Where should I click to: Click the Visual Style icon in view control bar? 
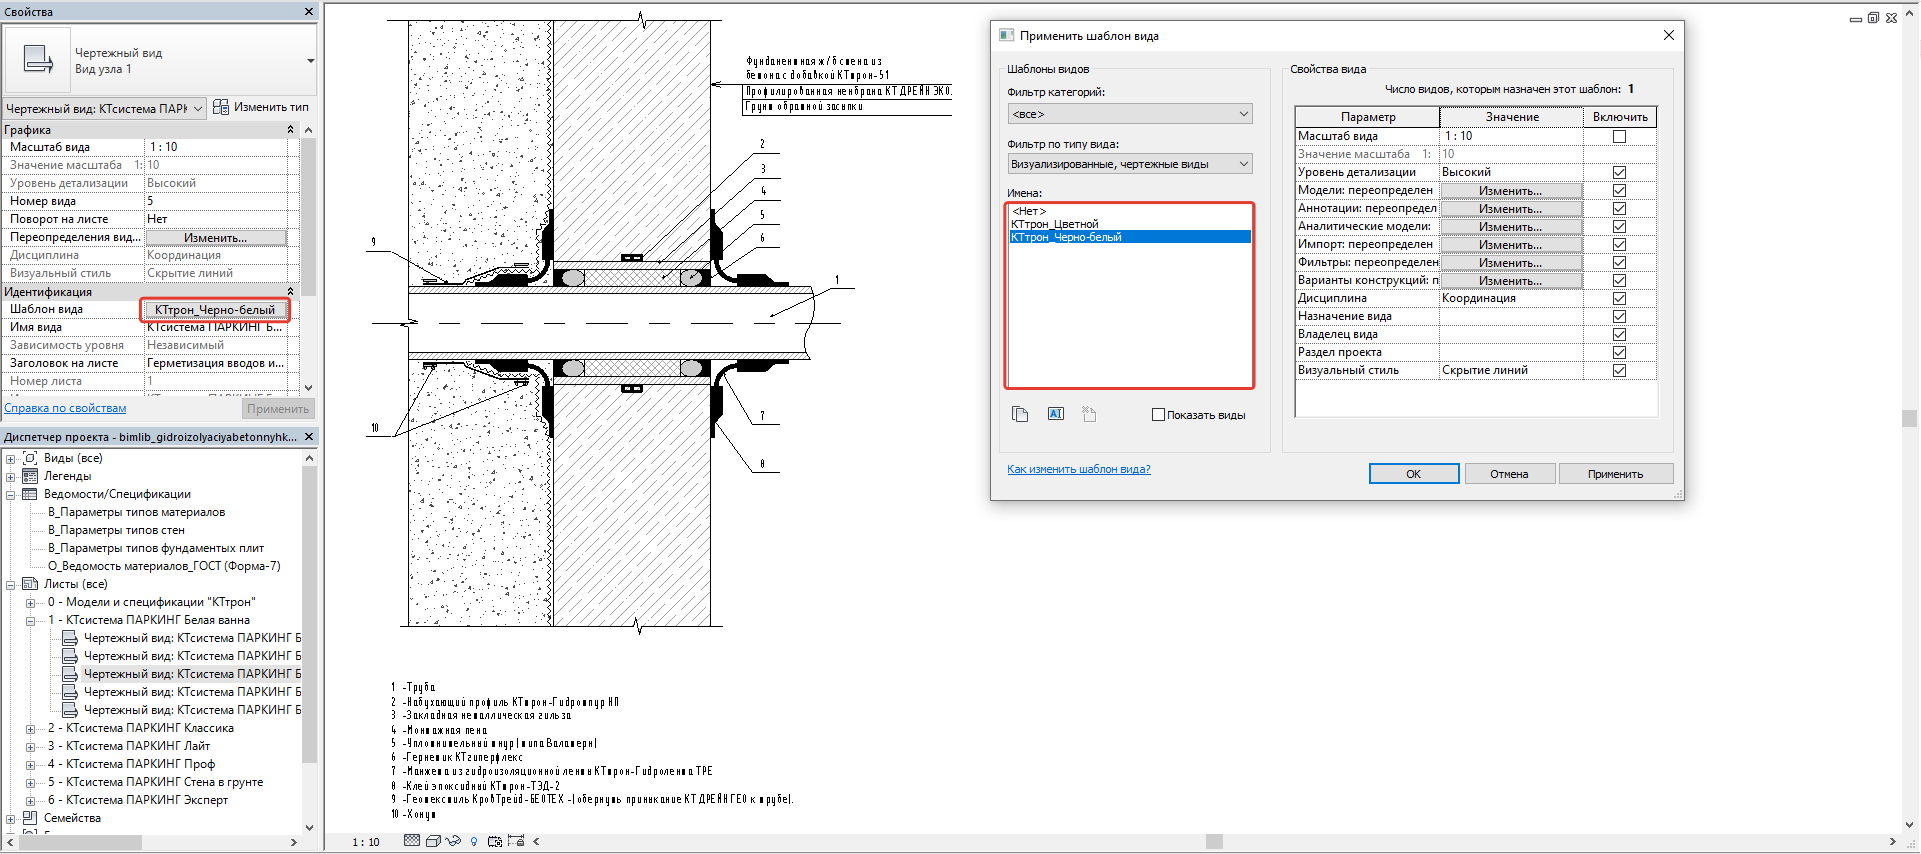[x=433, y=841]
